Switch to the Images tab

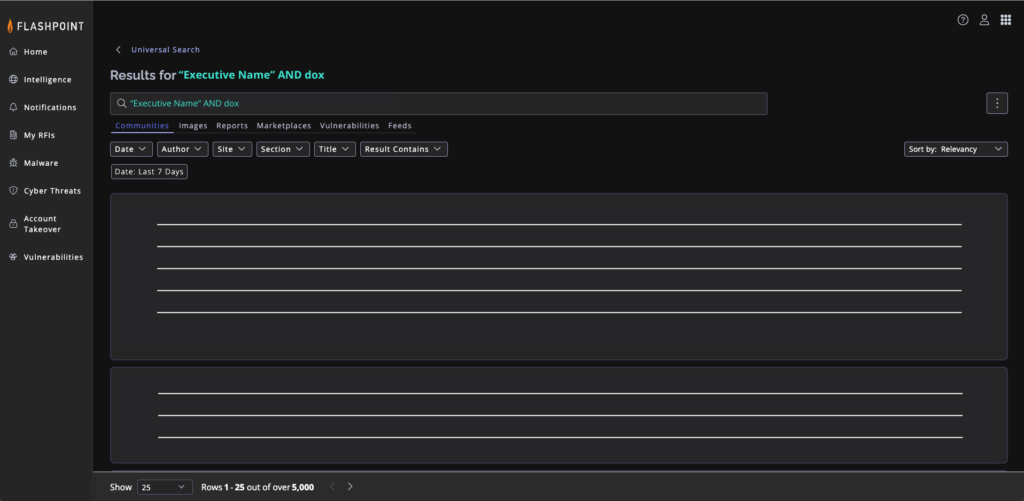click(193, 125)
